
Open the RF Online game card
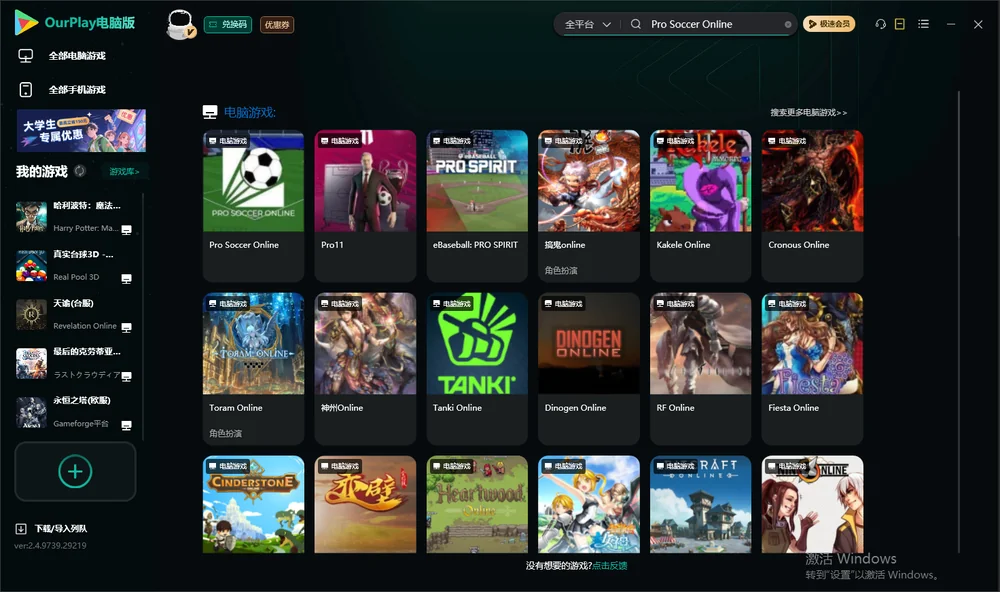700,368
